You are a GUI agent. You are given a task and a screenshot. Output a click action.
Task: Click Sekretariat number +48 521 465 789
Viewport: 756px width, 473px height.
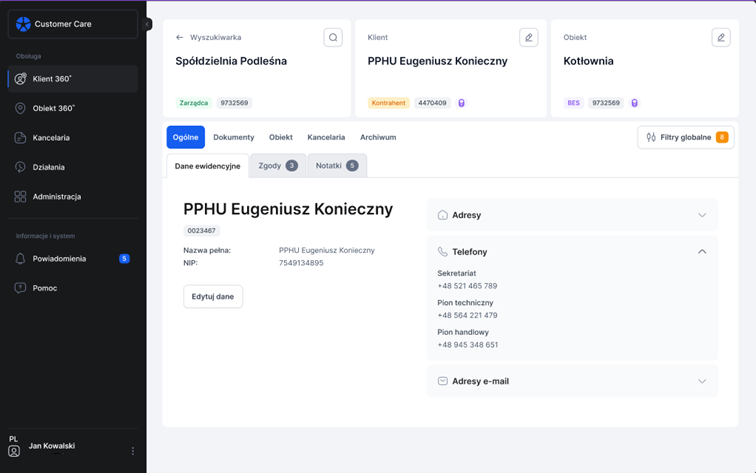click(x=467, y=286)
